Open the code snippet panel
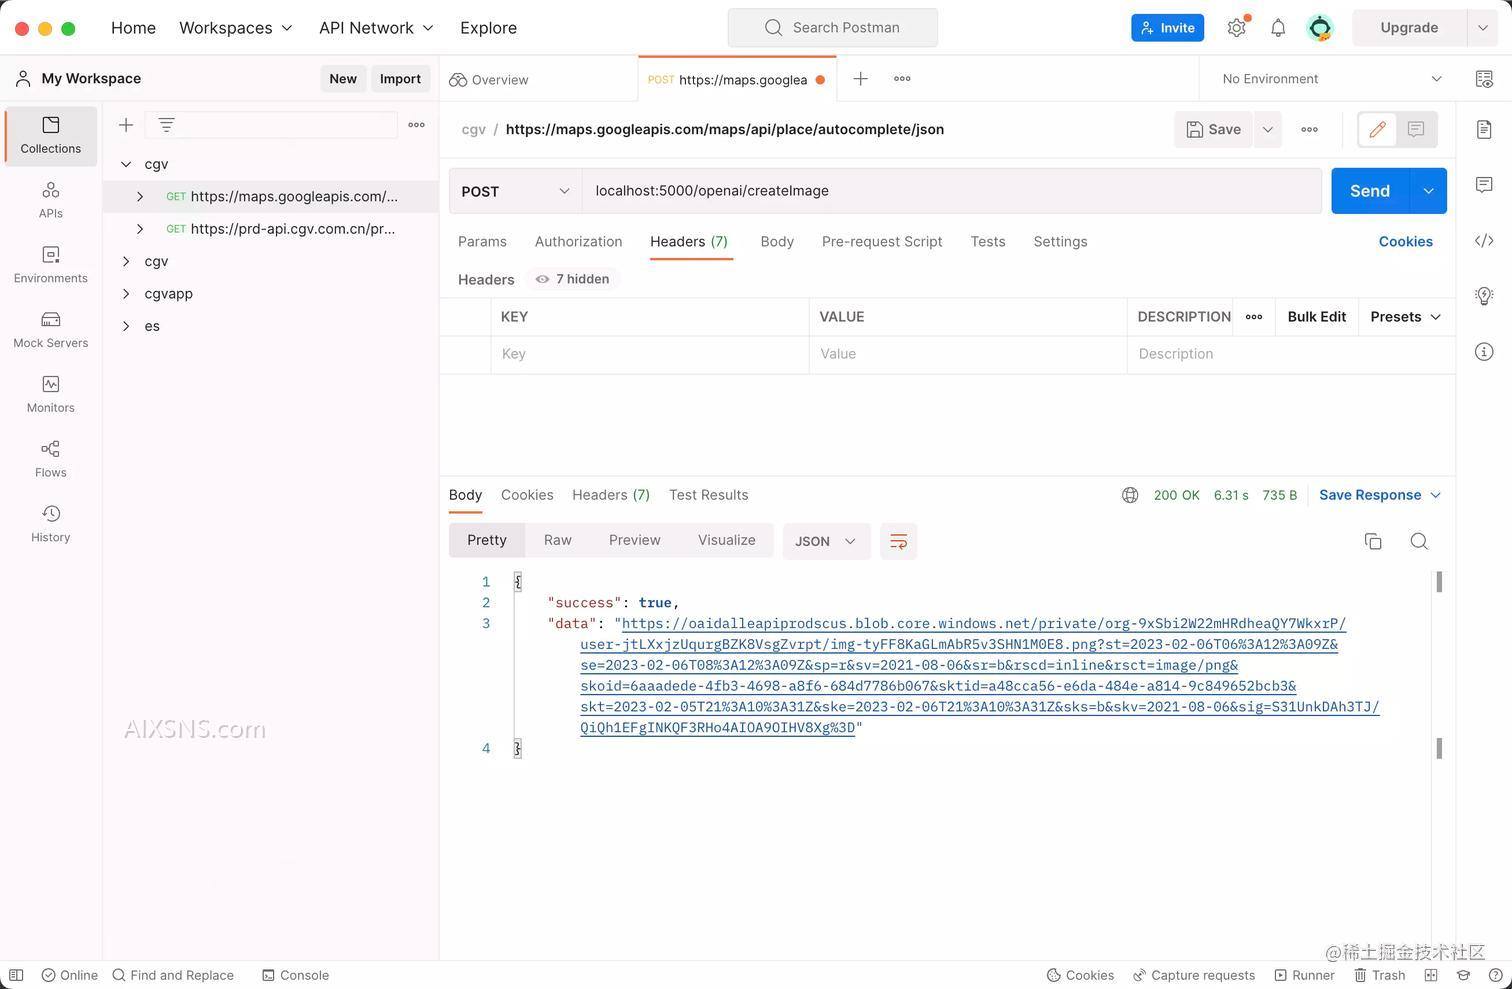The height and width of the screenshot is (989, 1512). click(1484, 240)
